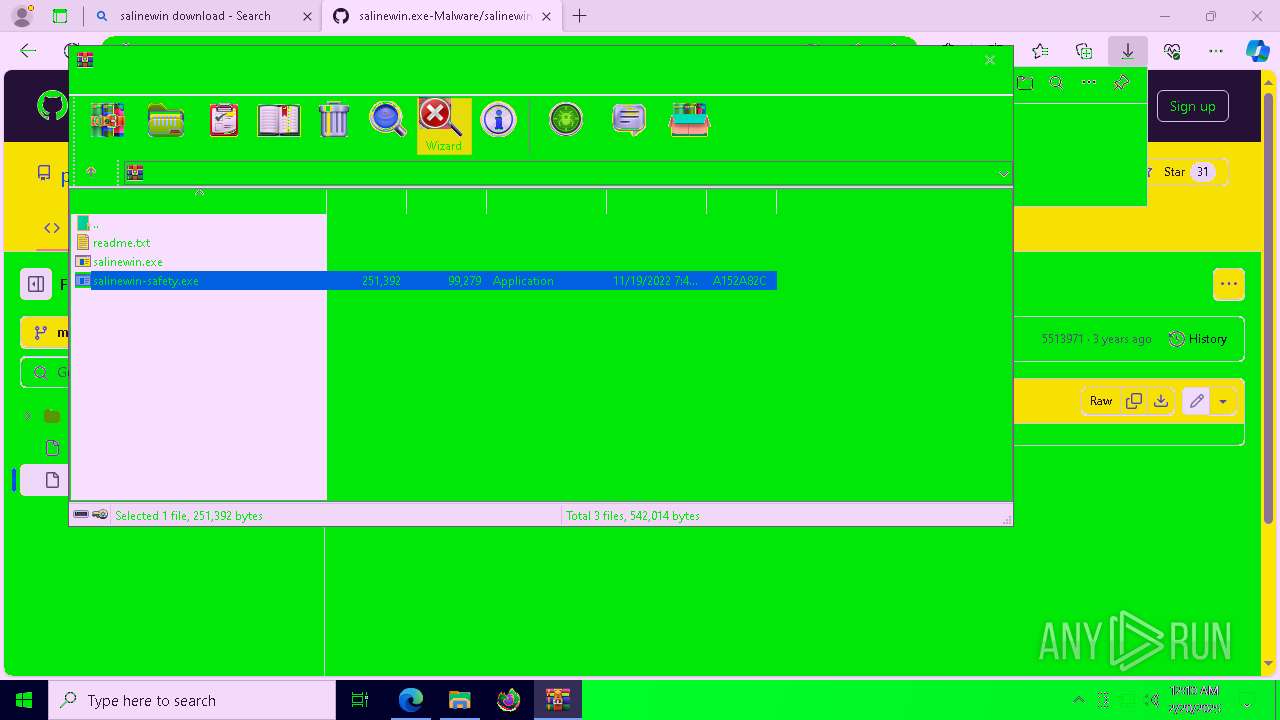Open Edge tab actions menu
Viewport: 1280px width, 720px height.
[60, 16]
